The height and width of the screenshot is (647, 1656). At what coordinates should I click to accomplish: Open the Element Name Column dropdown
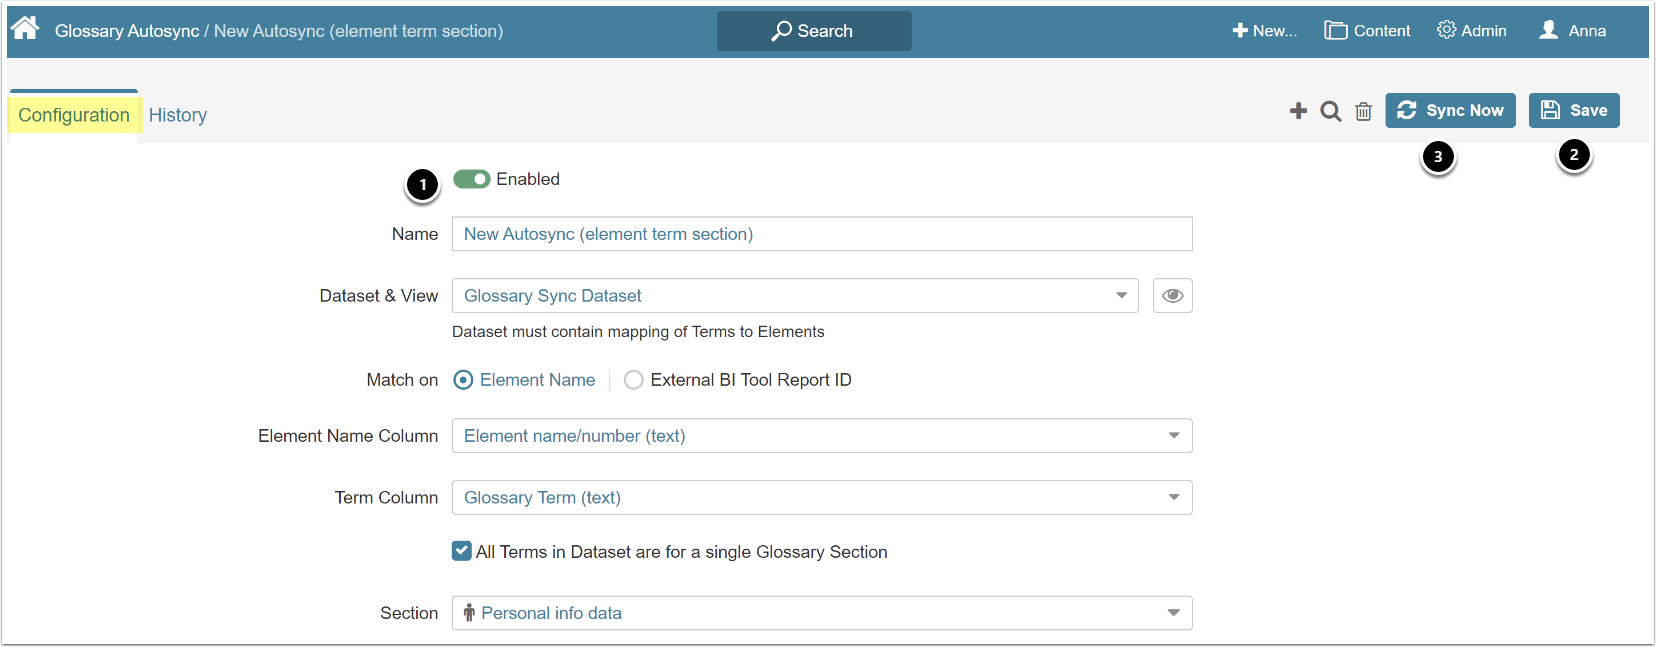(x=821, y=436)
